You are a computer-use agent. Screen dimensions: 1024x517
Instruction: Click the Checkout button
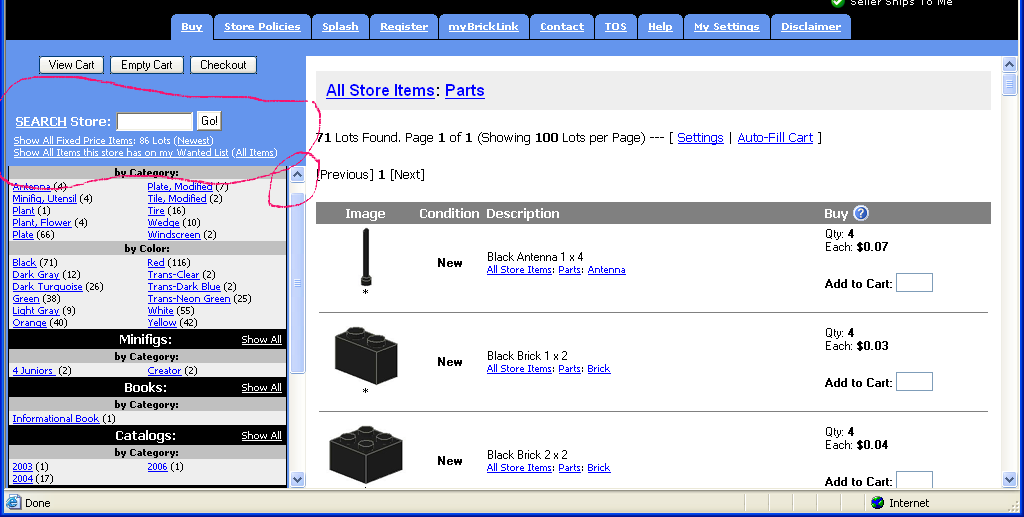click(x=223, y=65)
